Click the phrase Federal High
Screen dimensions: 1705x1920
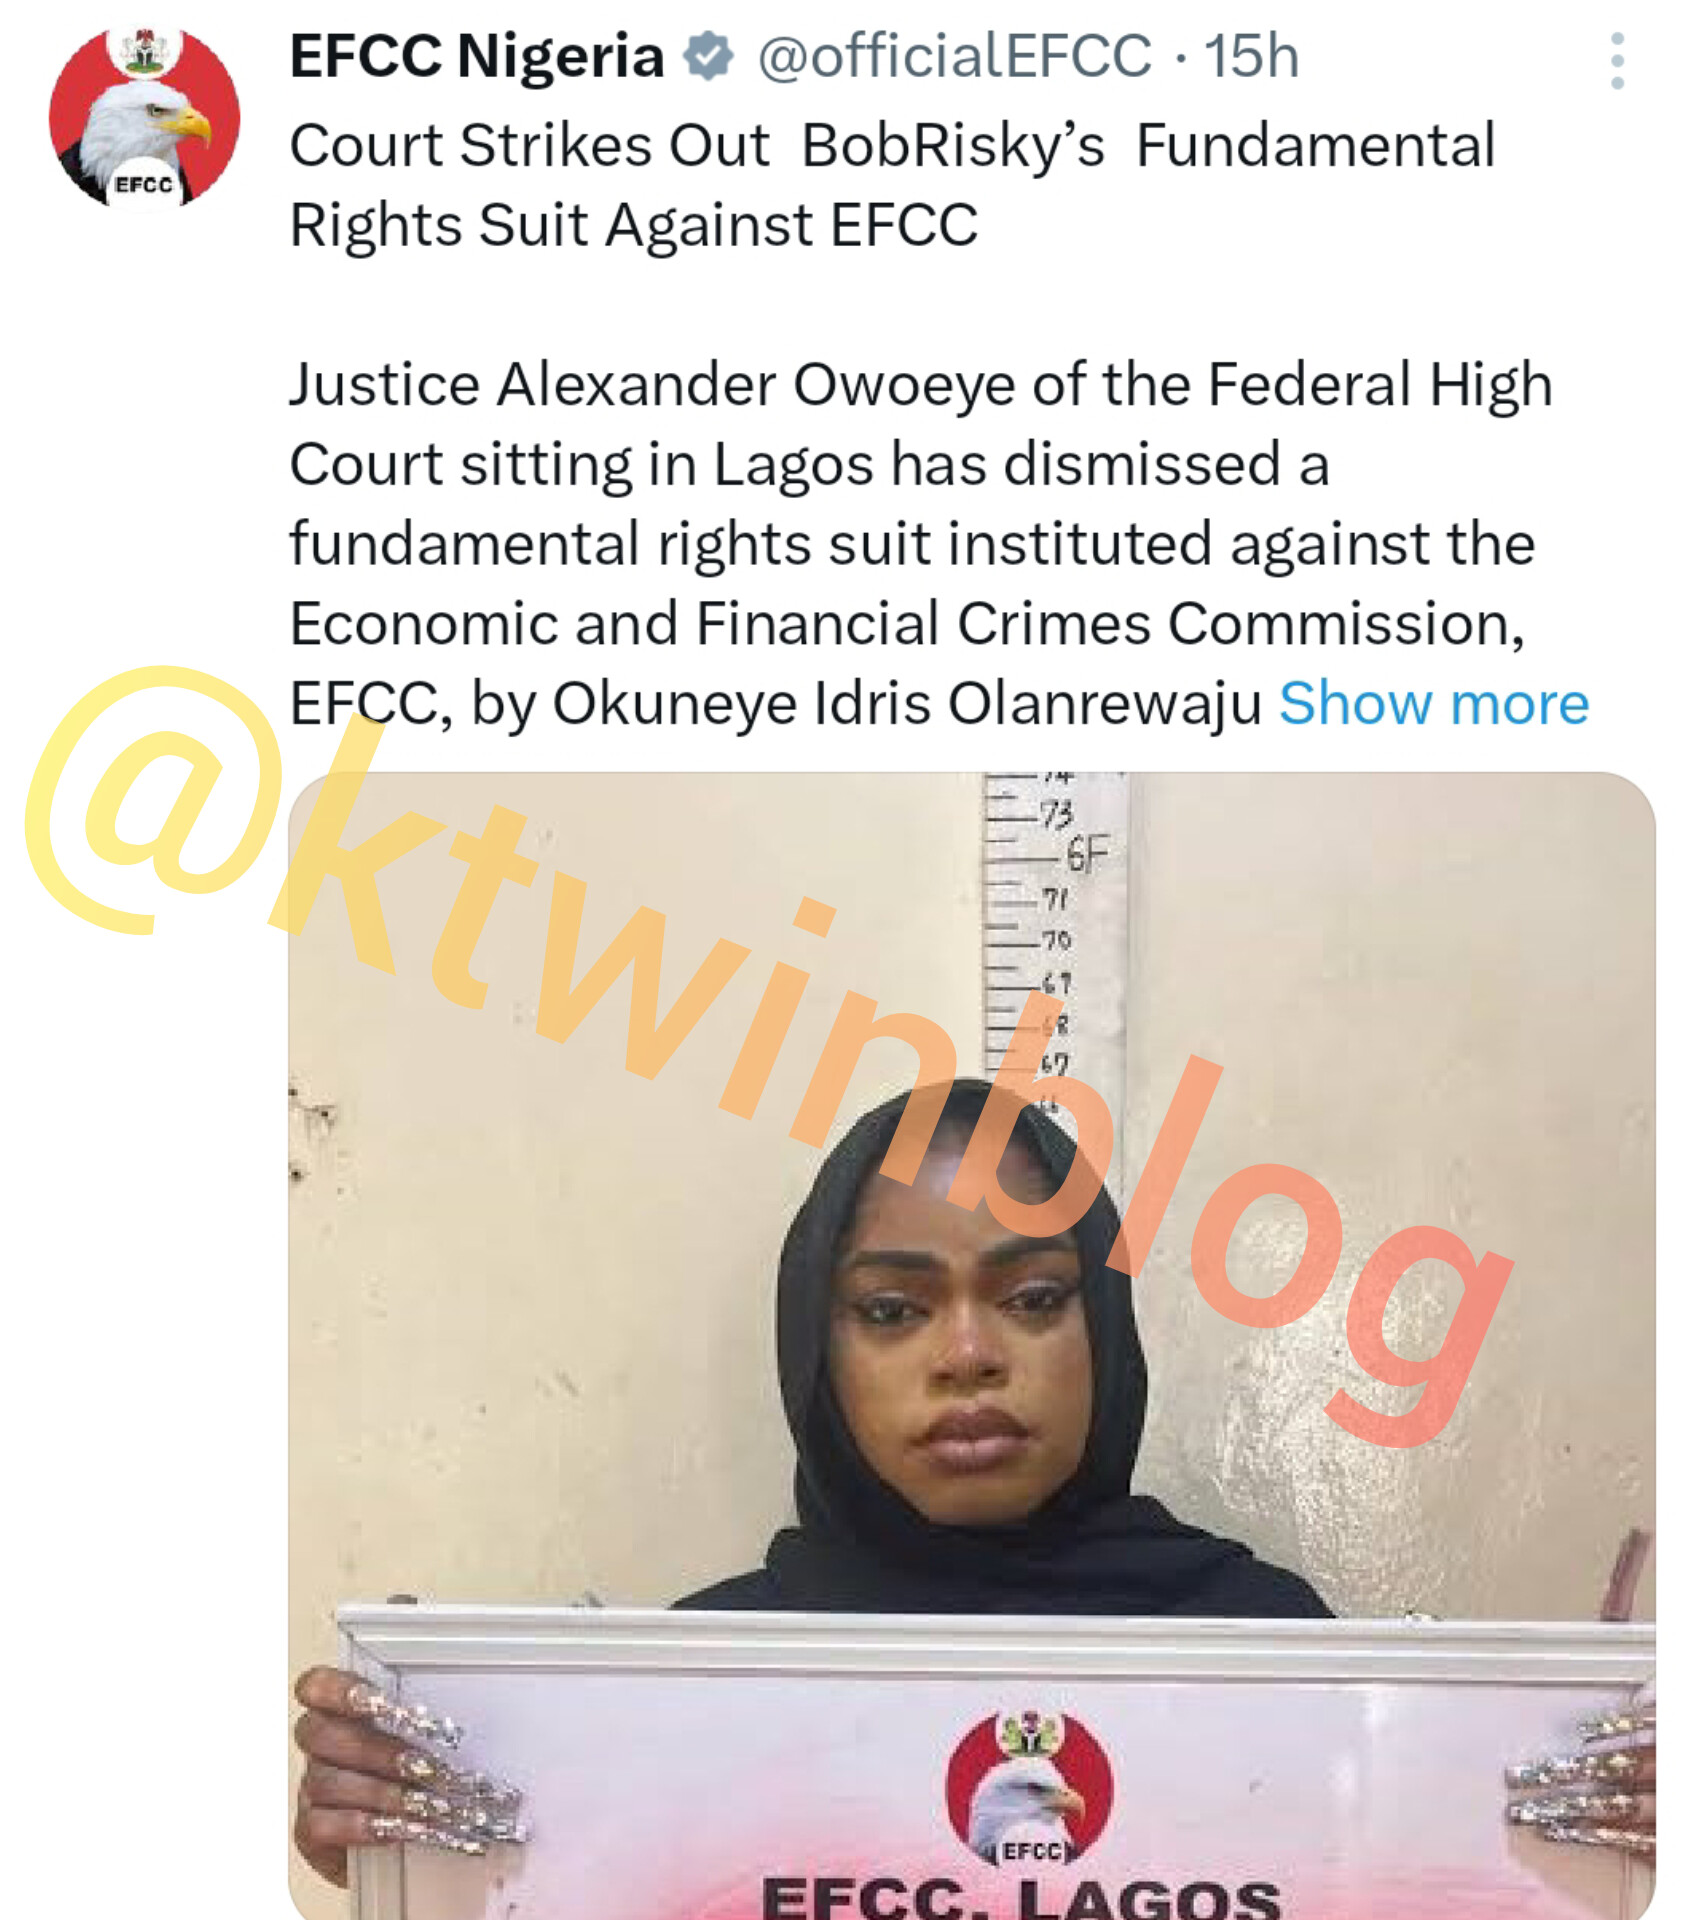[x=1380, y=385]
